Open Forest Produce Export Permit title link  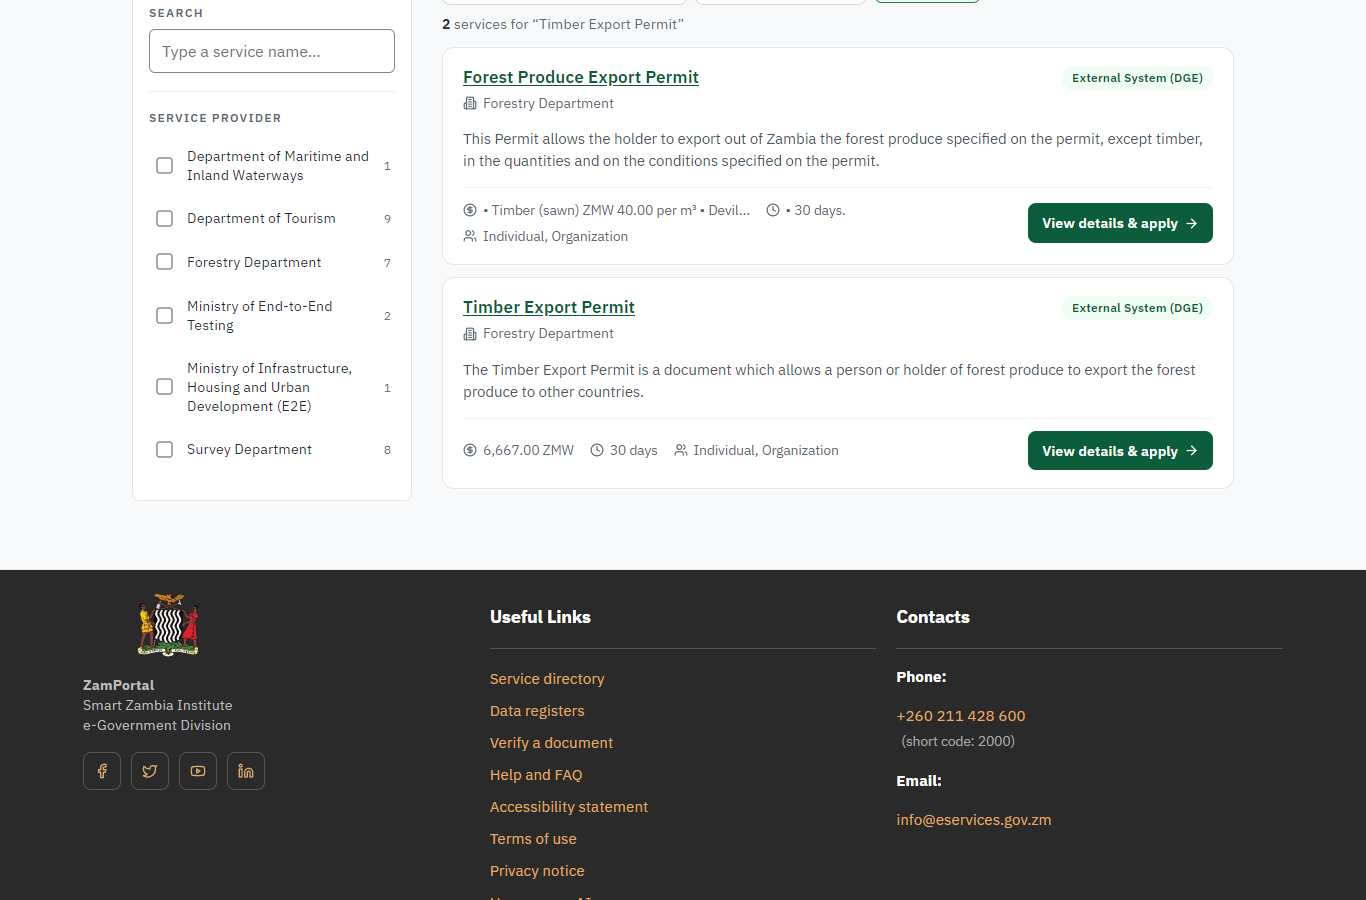[581, 77]
